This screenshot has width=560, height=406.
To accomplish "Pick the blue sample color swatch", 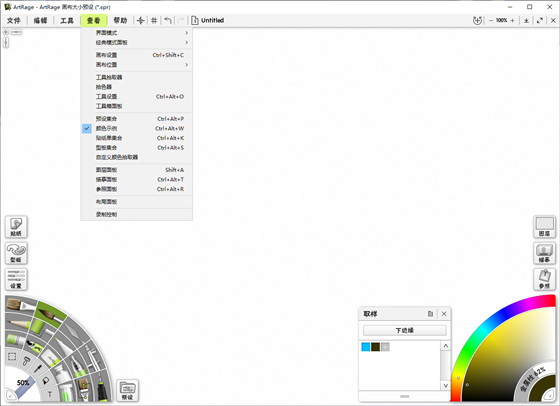I will point(366,347).
